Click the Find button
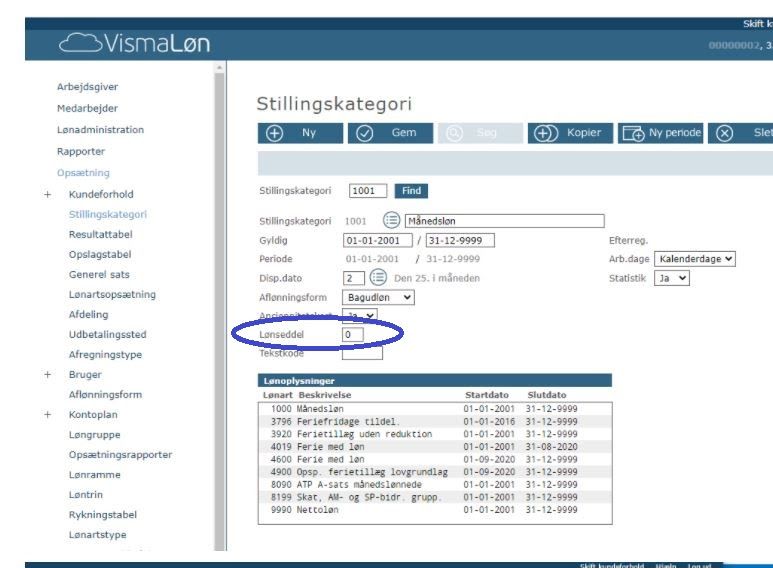 coord(411,191)
